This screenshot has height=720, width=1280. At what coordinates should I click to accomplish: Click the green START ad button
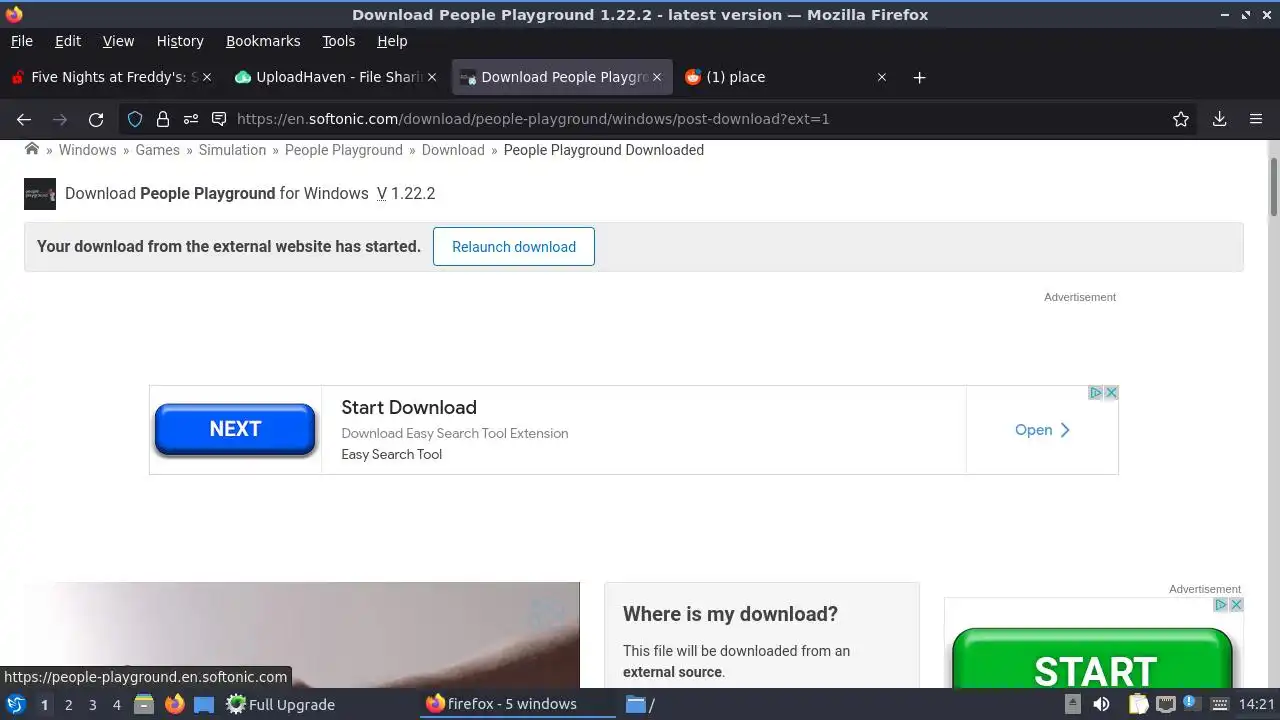pyautogui.click(x=1093, y=660)
